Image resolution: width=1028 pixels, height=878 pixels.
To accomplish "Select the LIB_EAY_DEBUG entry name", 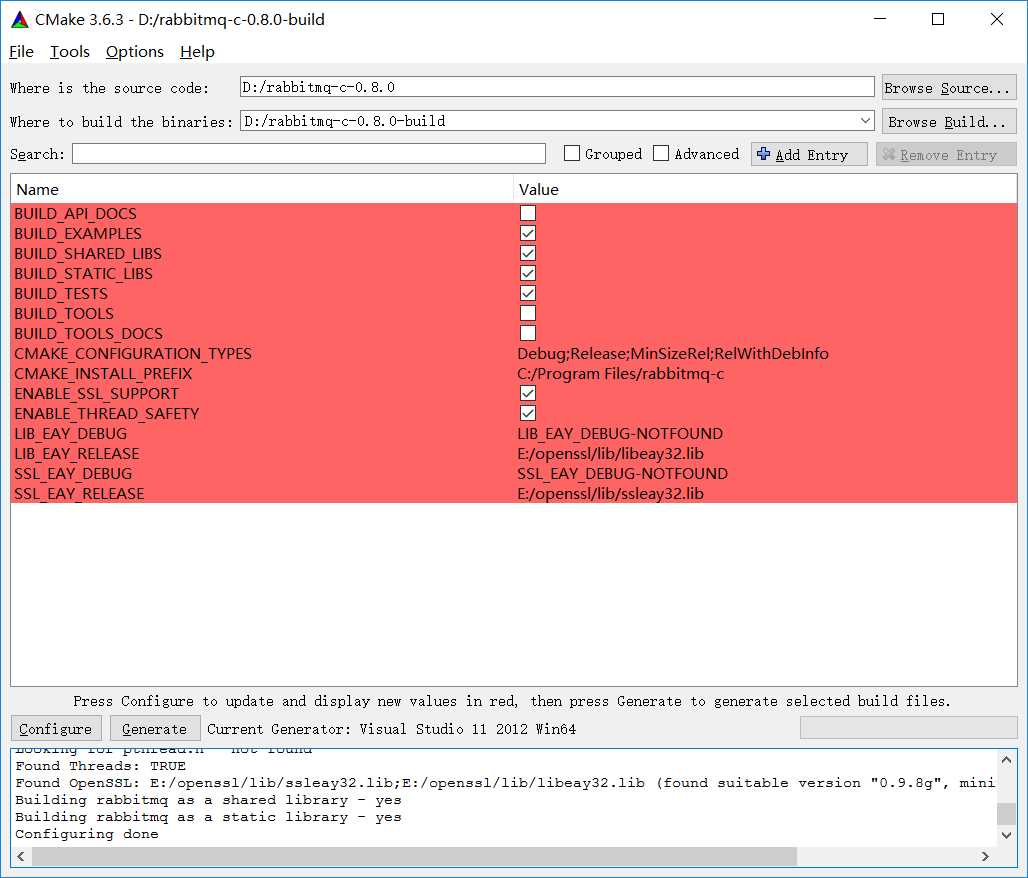I will (x=71, y=433).
